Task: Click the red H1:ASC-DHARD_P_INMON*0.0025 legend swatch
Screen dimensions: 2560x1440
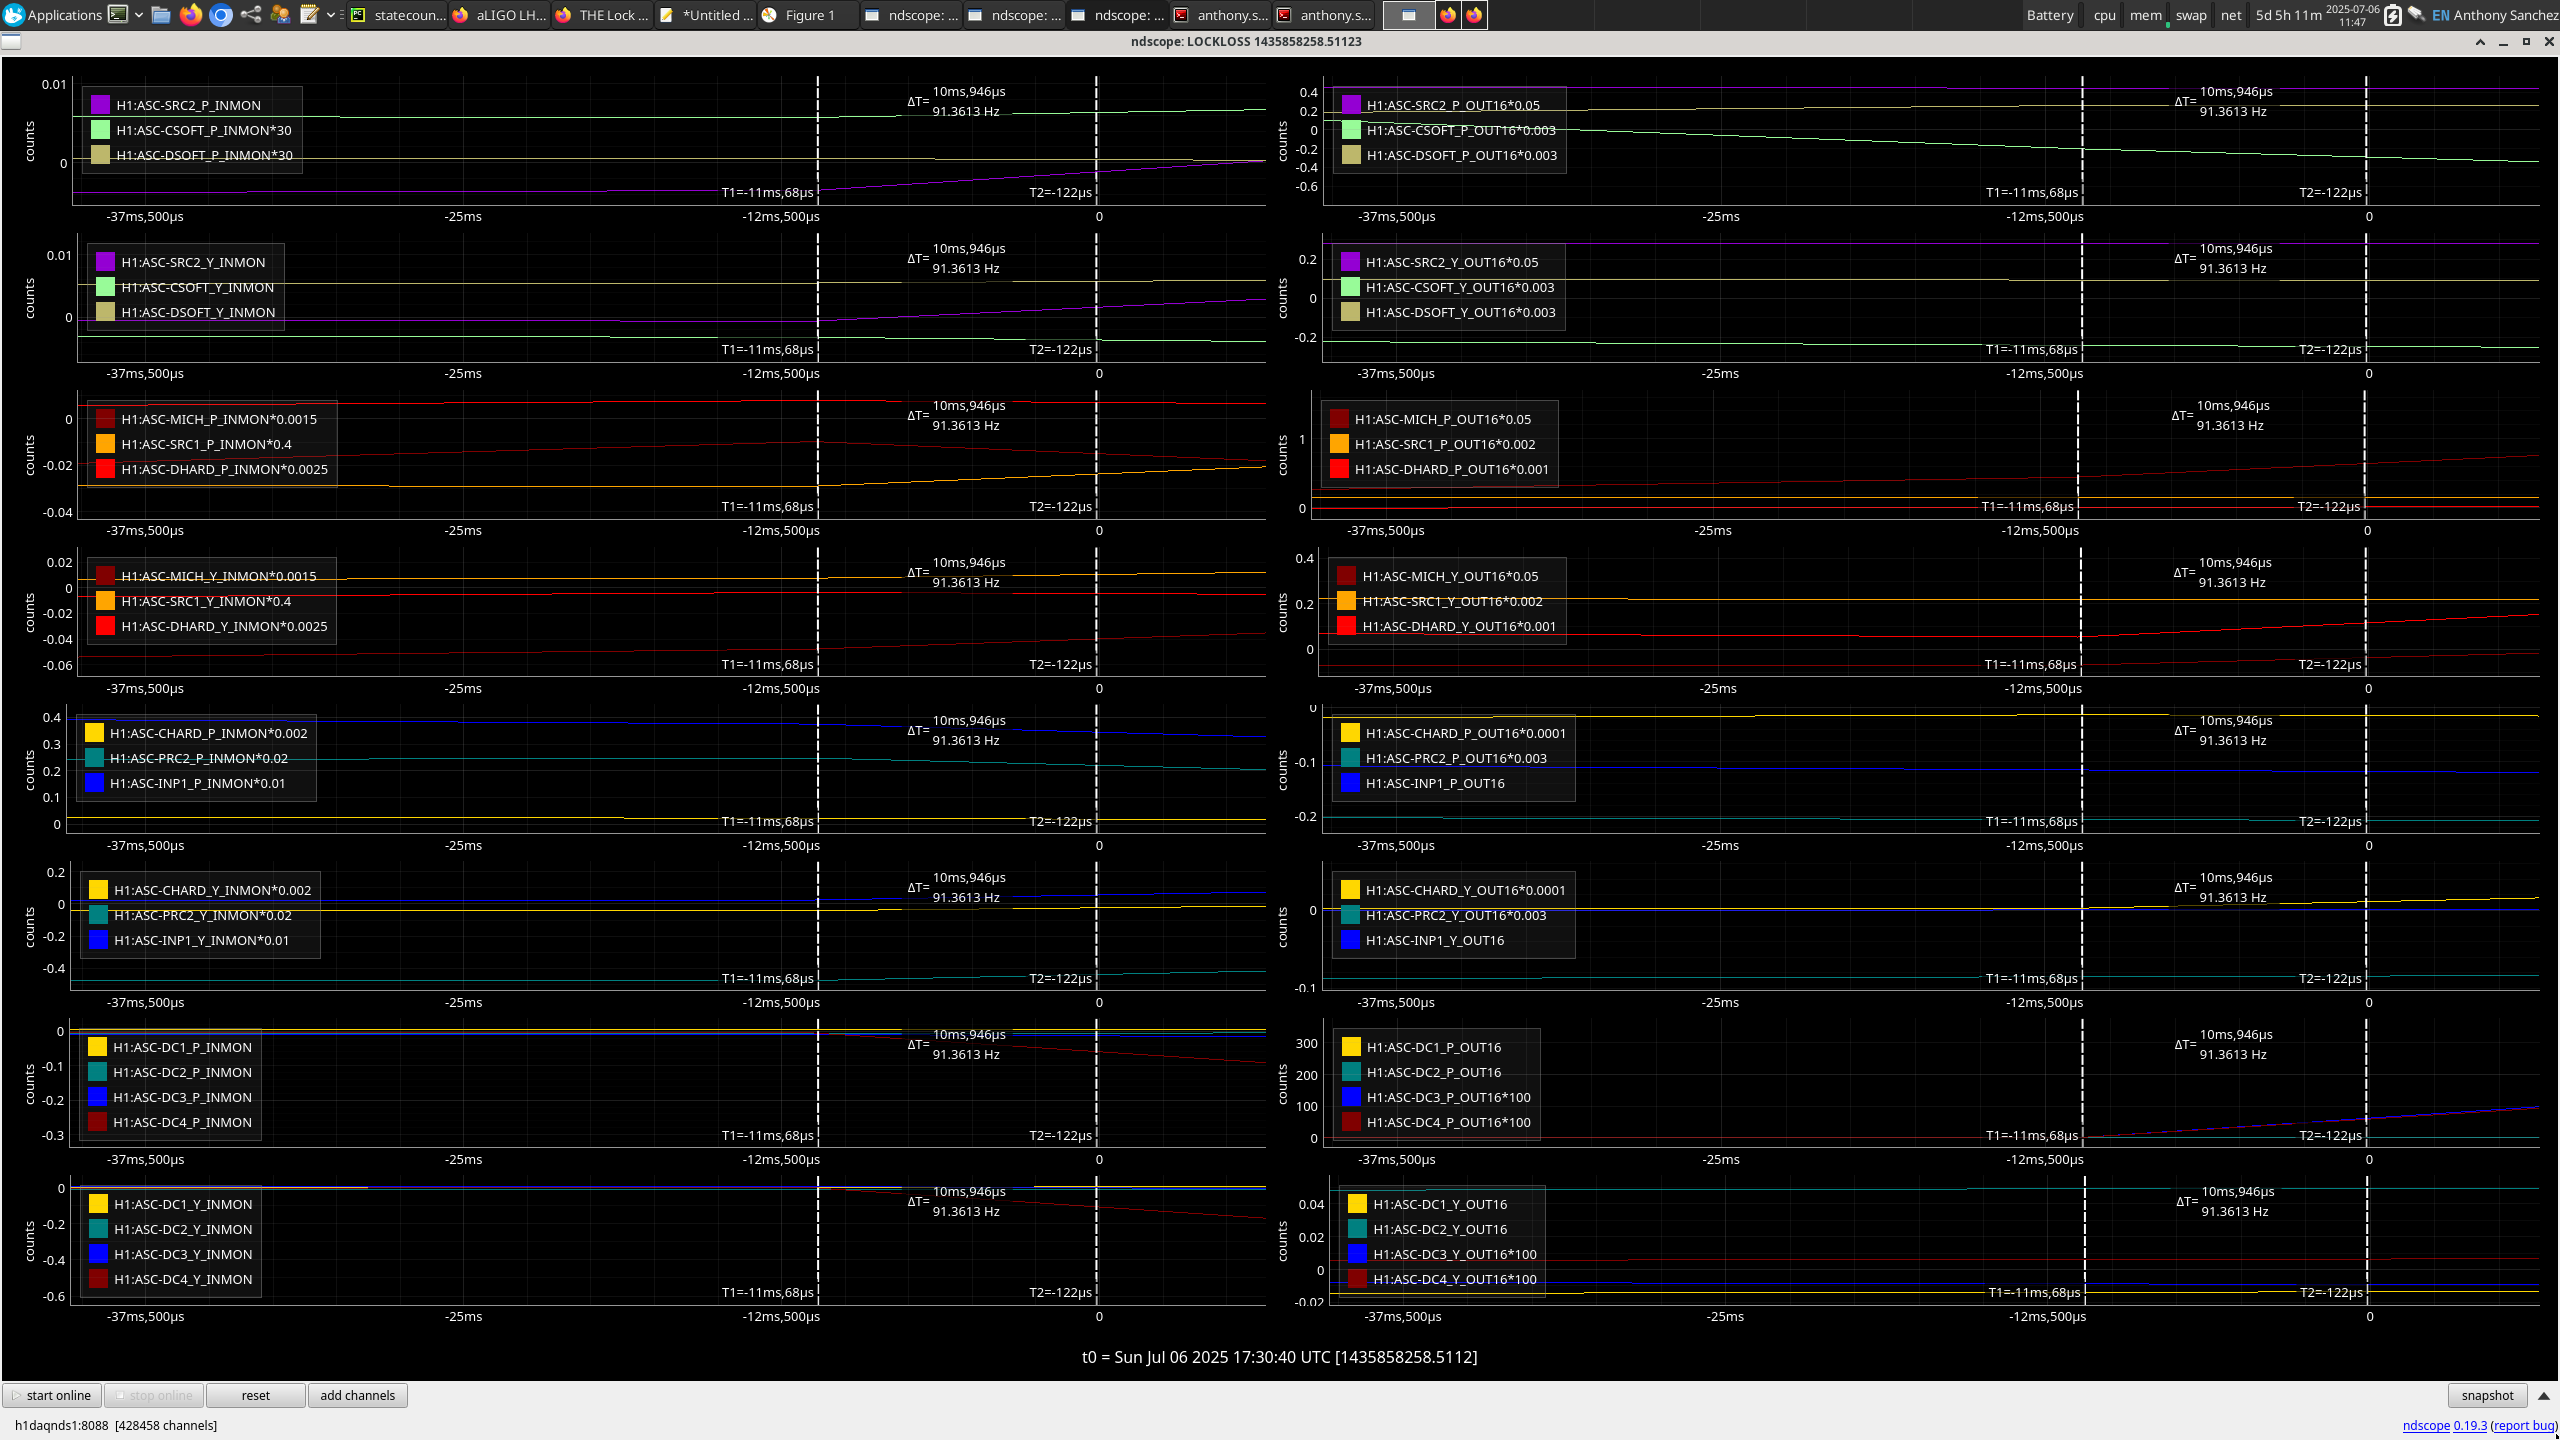Action: coord(105,468)
